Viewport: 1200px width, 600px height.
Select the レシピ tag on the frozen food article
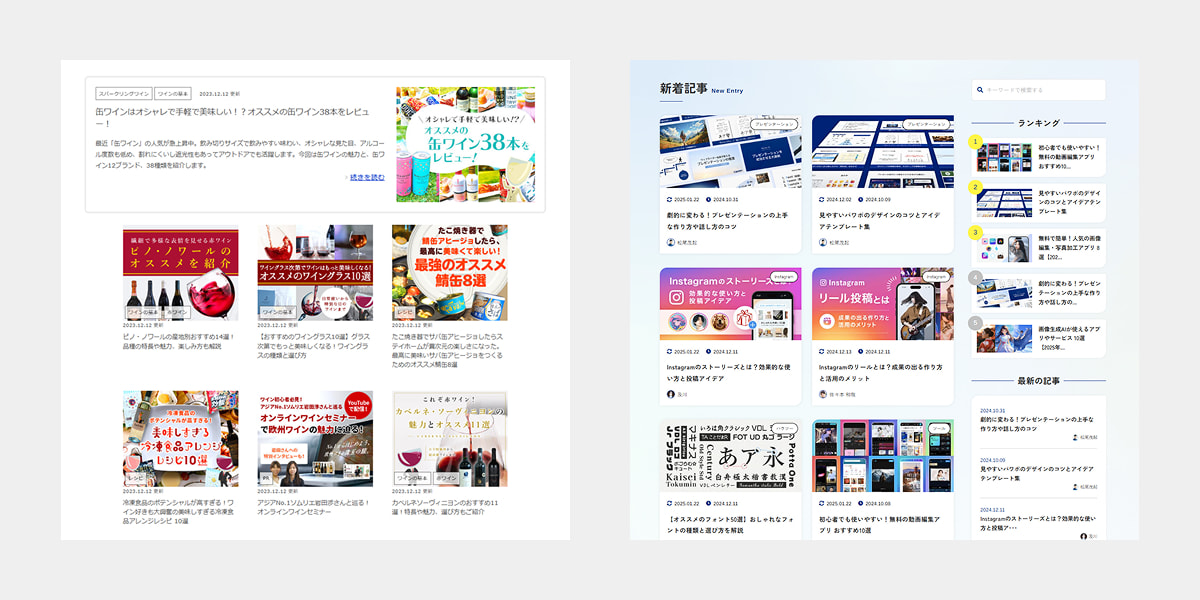pos(134,478)
